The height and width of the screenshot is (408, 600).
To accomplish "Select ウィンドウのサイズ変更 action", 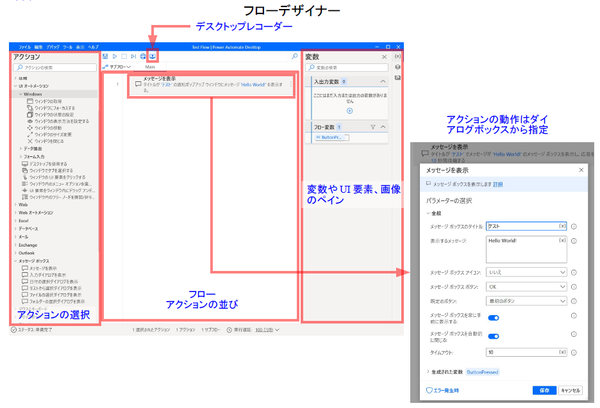I will 49,134.
